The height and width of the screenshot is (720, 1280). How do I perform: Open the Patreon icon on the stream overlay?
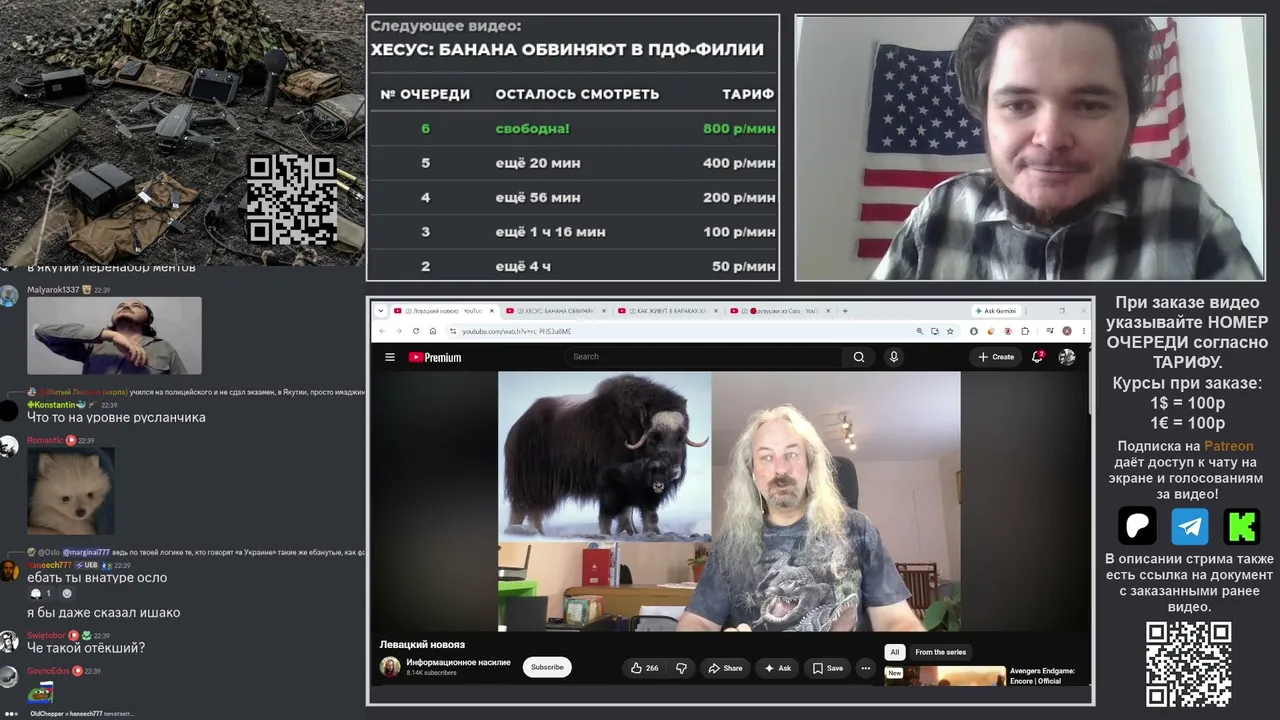point(1137,526)
